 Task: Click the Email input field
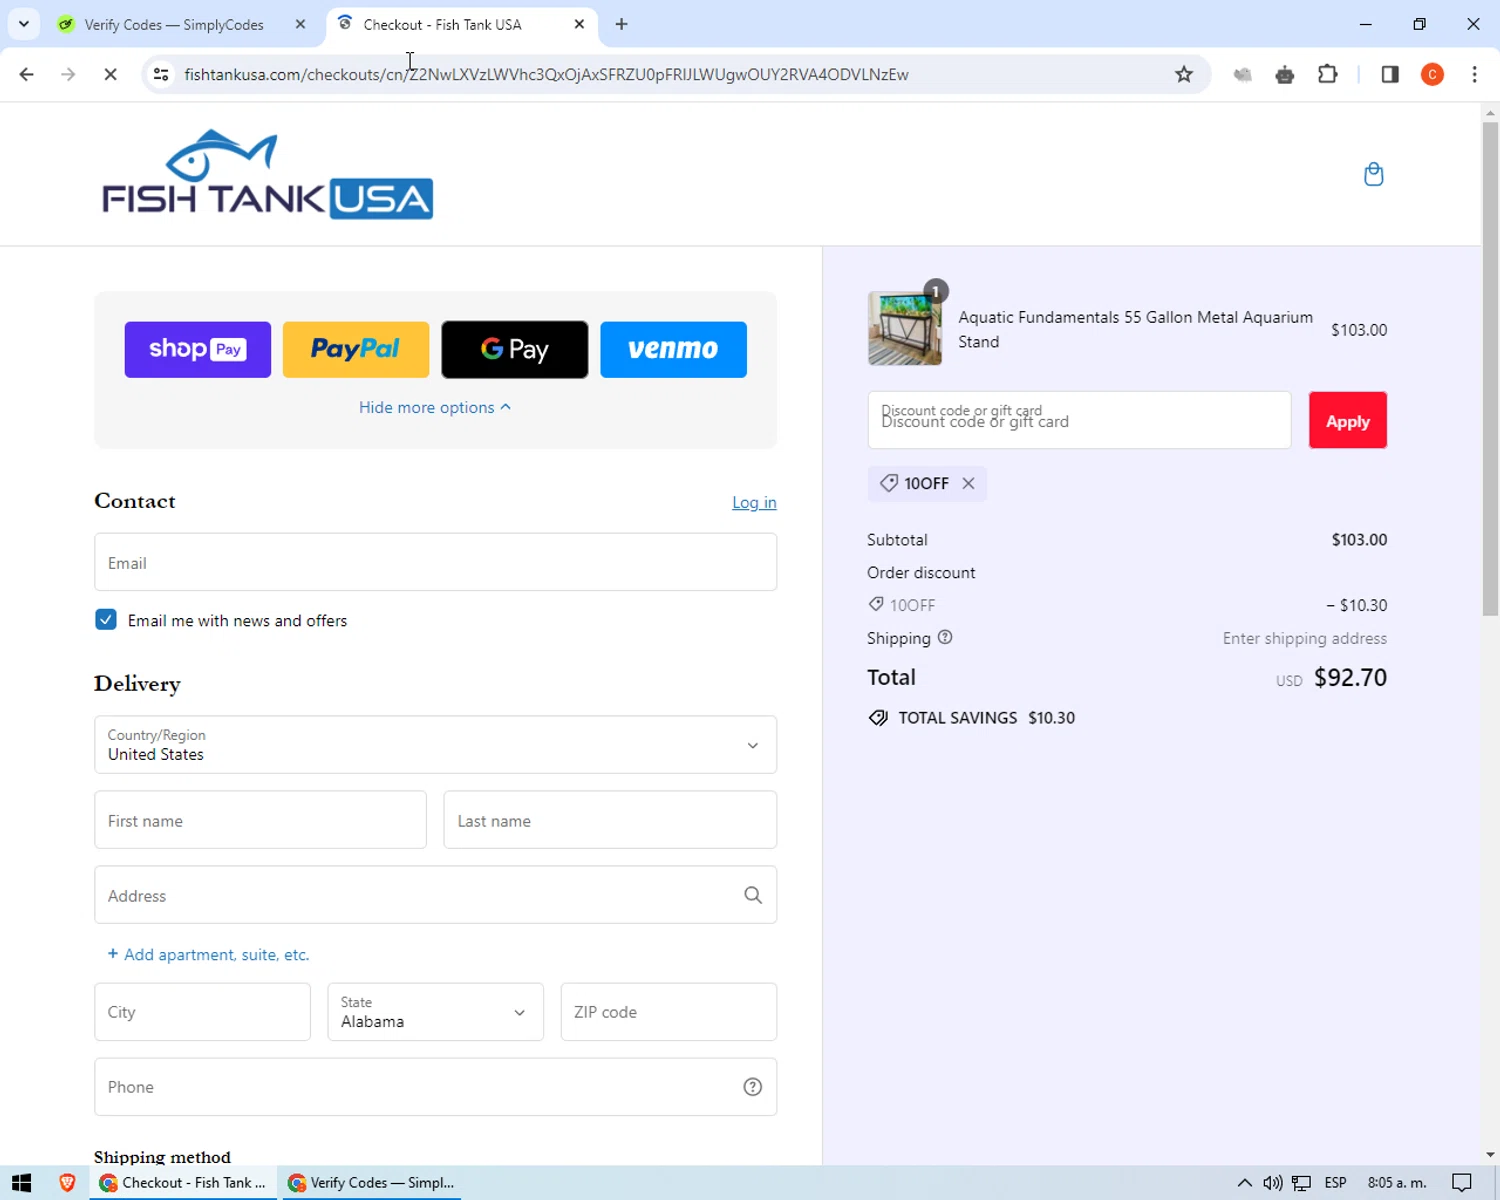435,562
